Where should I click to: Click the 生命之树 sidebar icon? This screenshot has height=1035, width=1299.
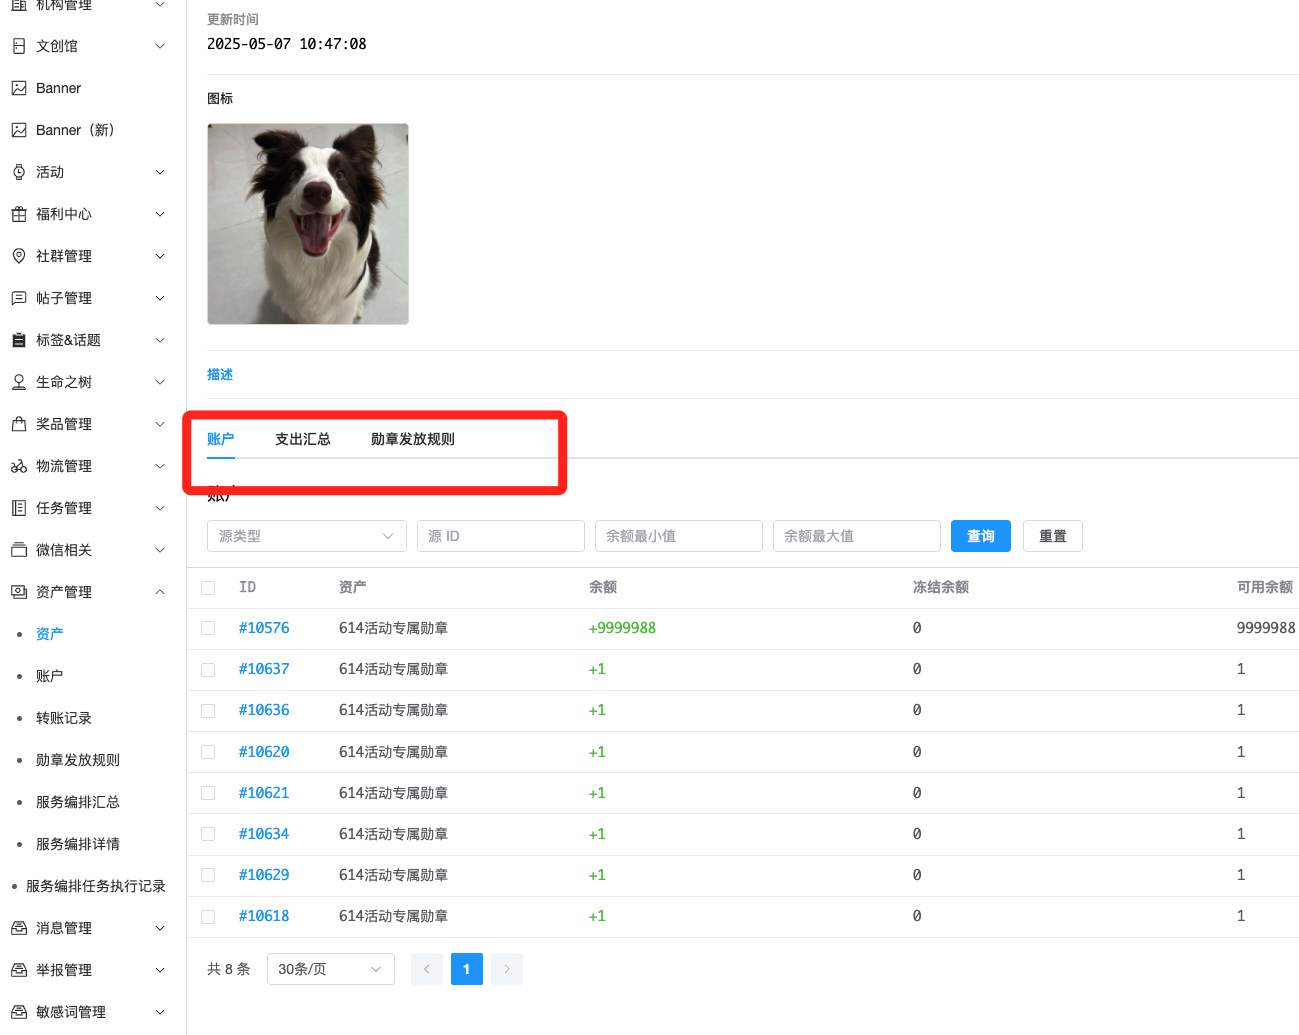[x=19, y=382]
